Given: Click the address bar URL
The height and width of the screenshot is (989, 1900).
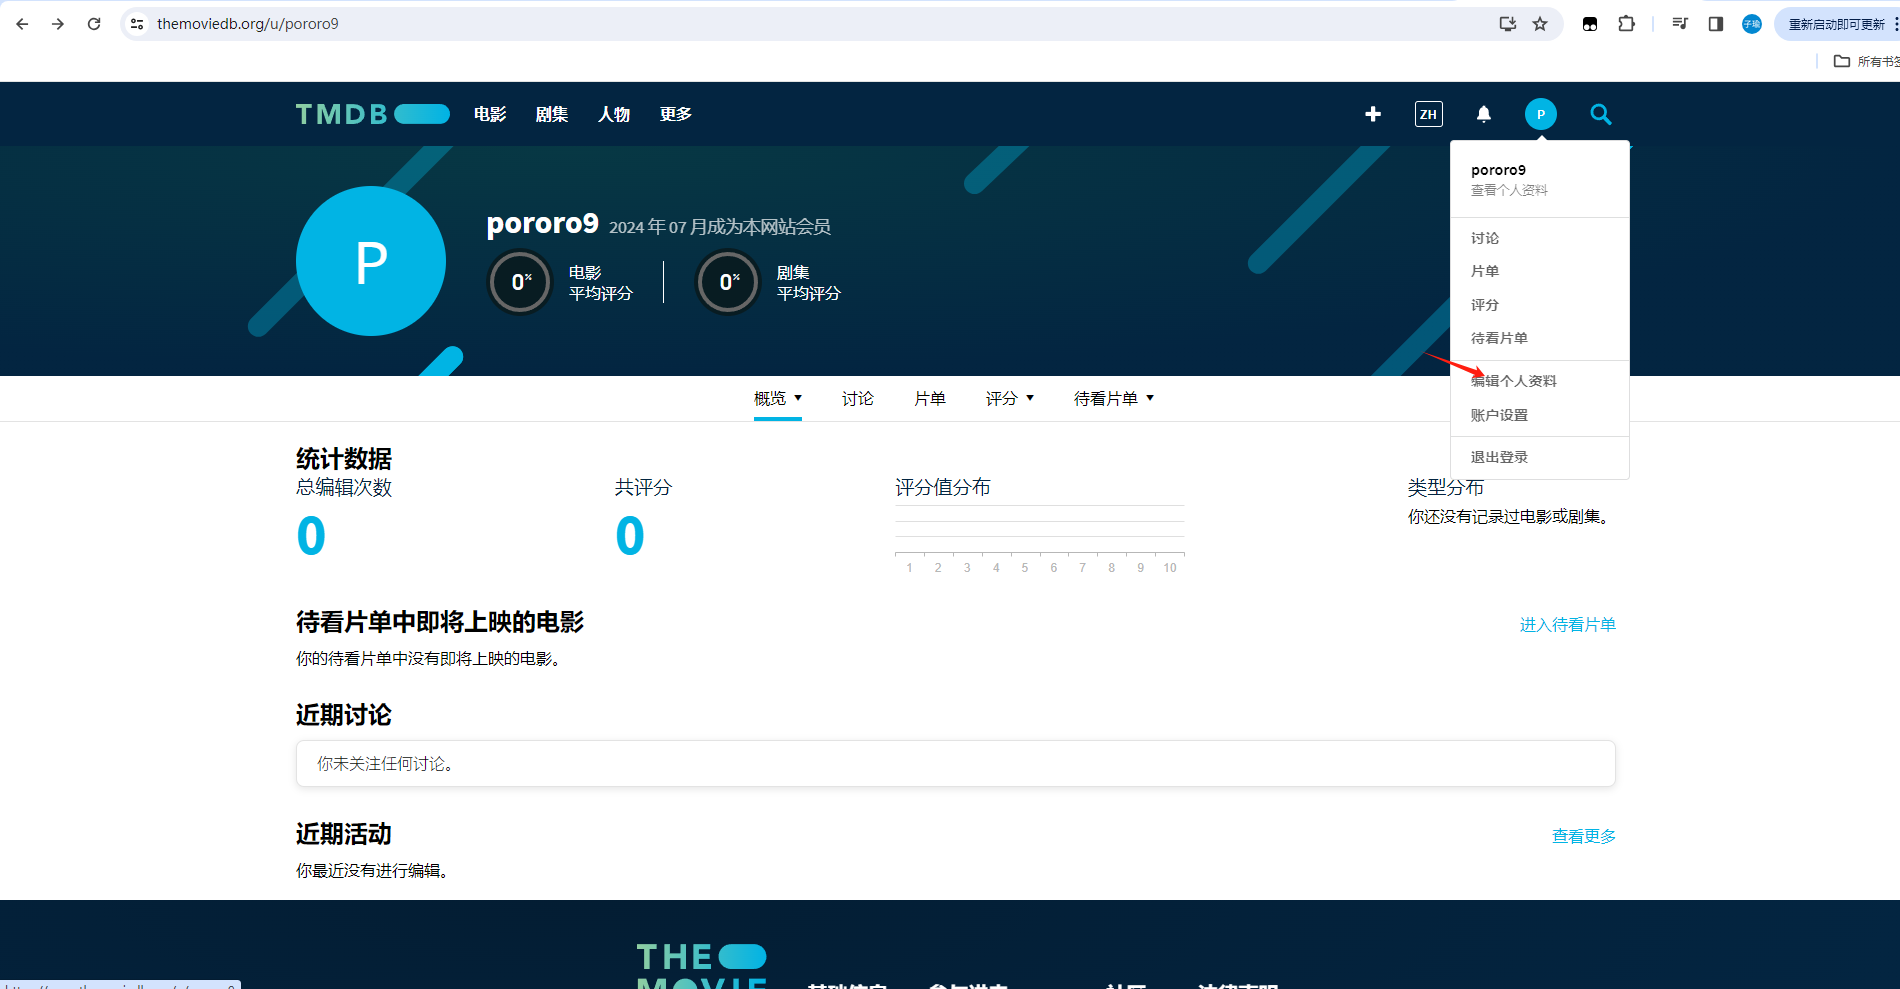Looking at the screenshot, I should (248, 24).
